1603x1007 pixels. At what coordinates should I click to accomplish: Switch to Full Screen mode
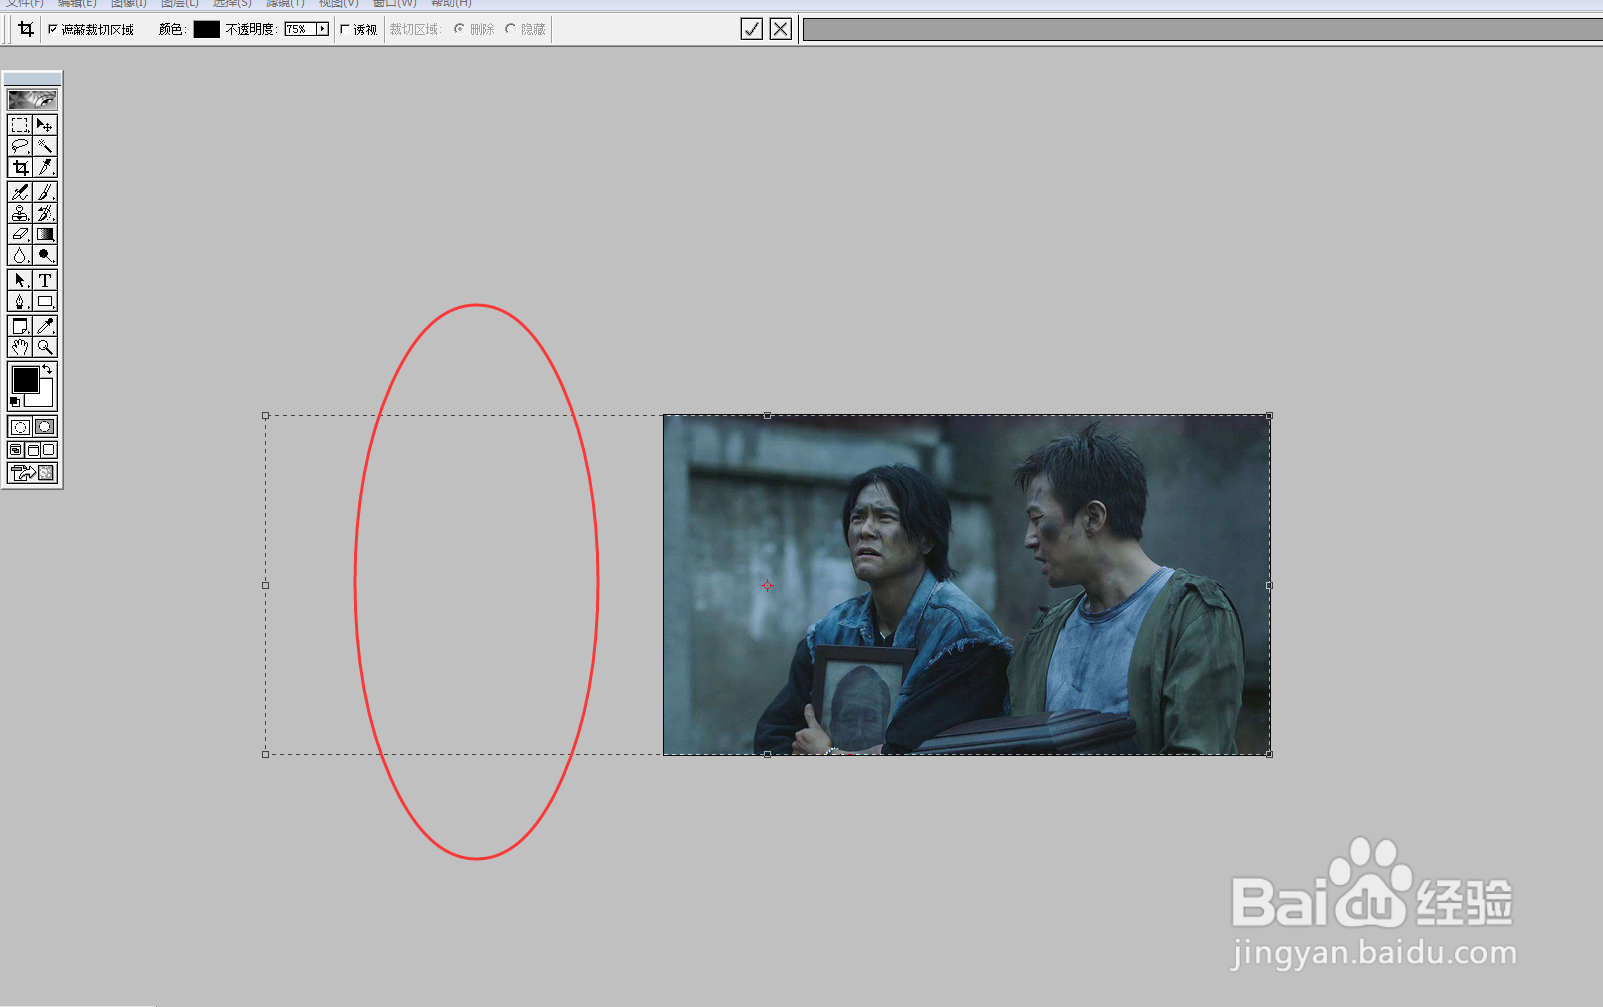tap(49, 450)
